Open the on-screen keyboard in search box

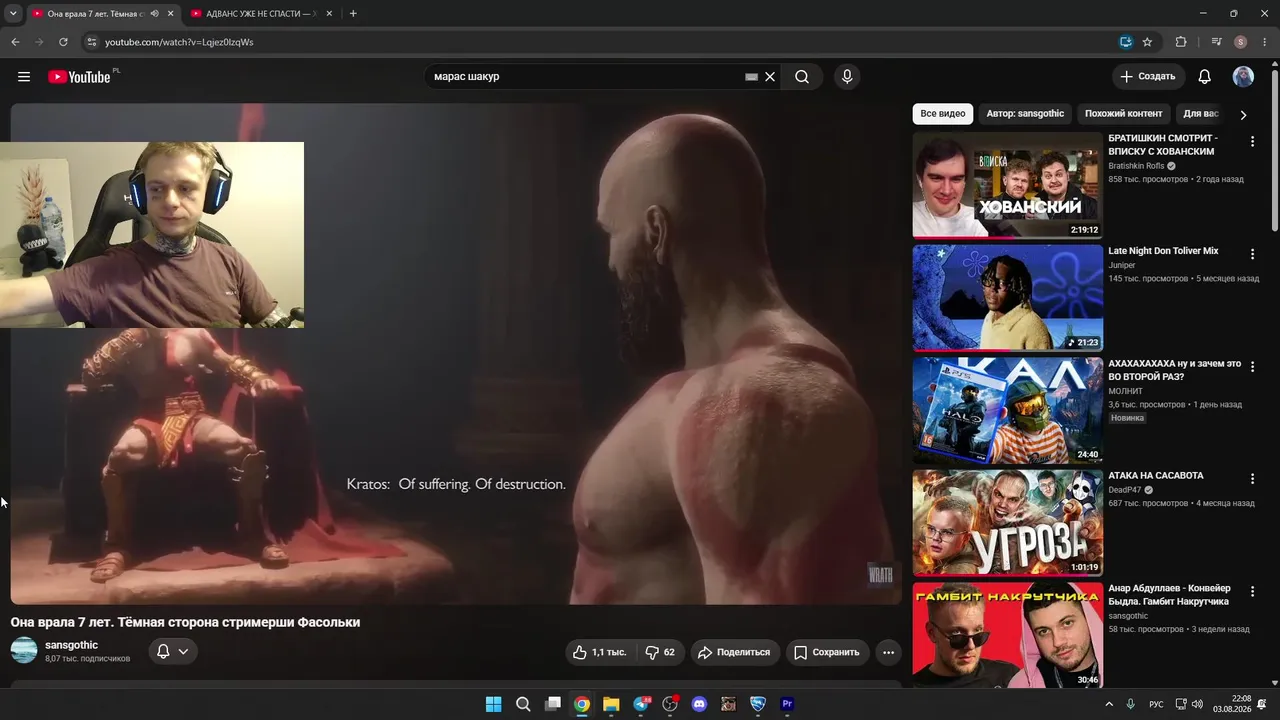click(x=751, y=77)
